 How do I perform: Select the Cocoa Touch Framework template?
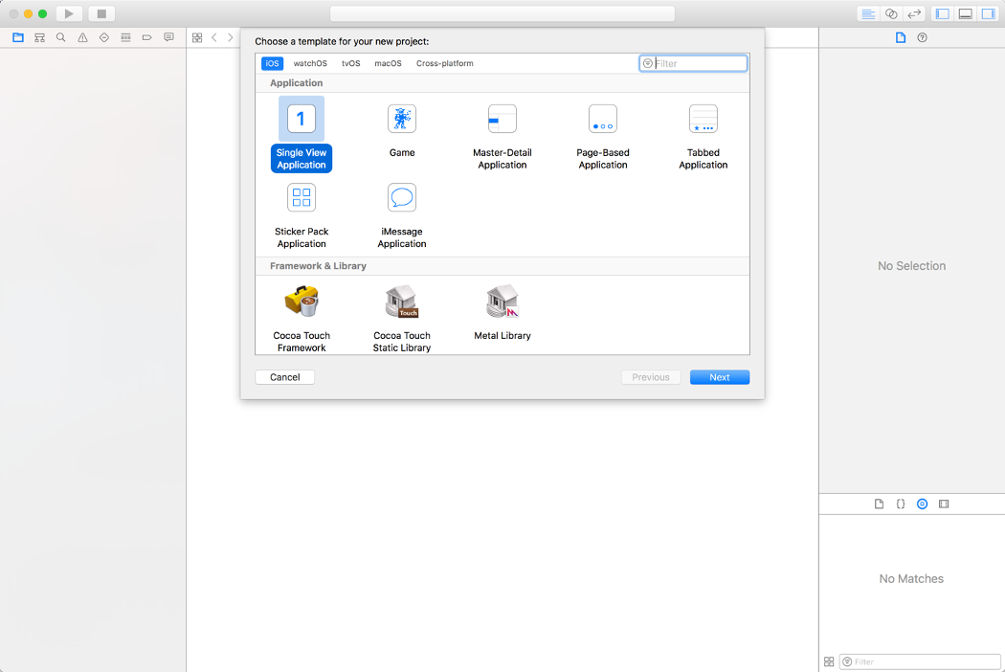click(x=301, y=319)
